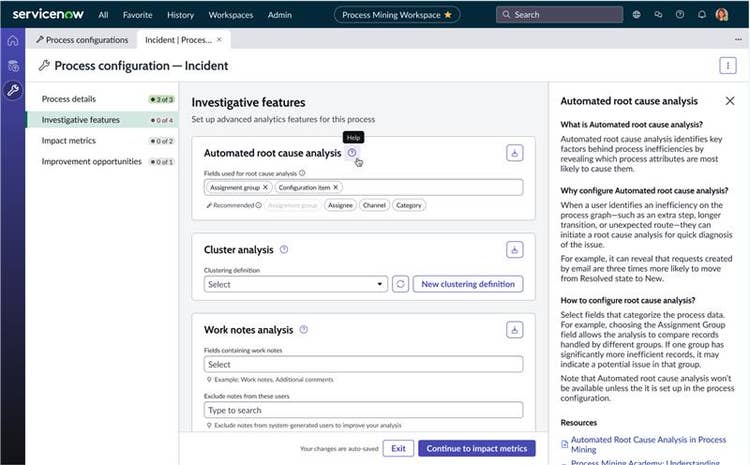The width and height of the screenshot is (750, 465).
Task: Click info icon beside Fields used for root cause analysis
Action: [x=302, y=173]
